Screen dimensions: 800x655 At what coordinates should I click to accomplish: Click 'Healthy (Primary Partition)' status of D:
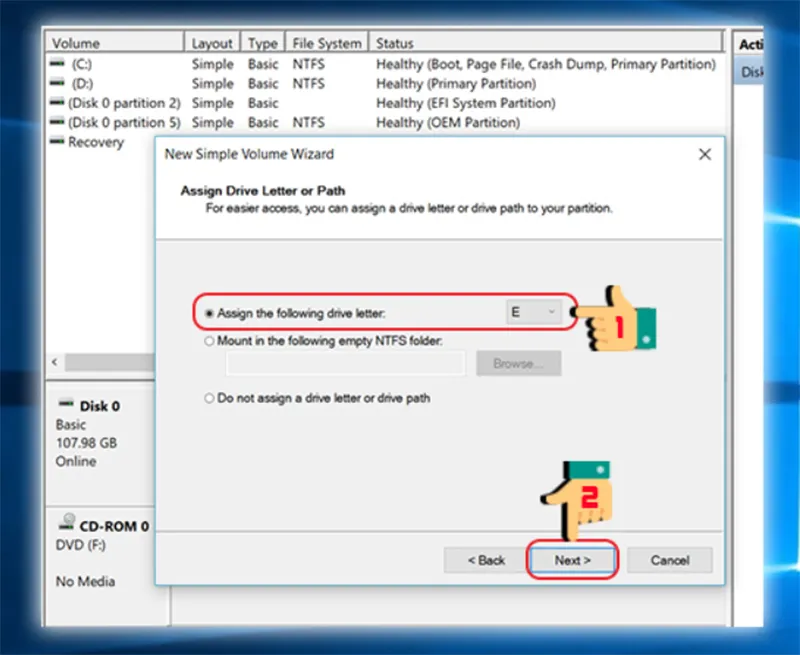coord(456,84)
